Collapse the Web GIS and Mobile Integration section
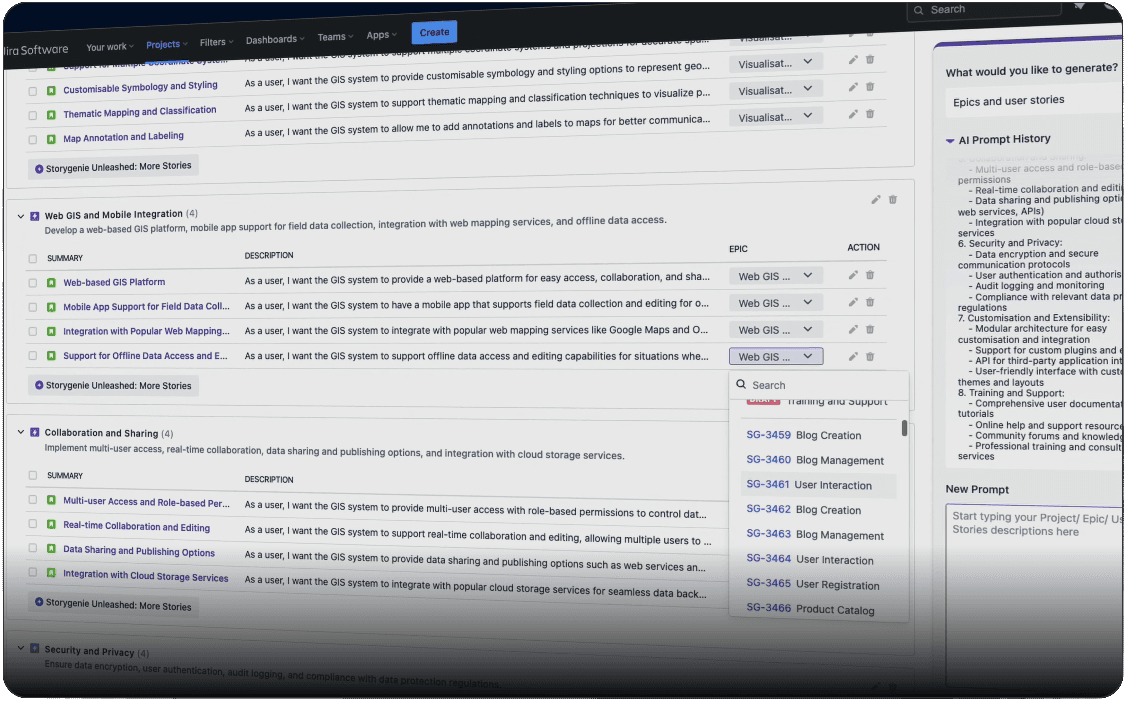Viewport: 1125px width, 701px height. (x=20, y=213)
